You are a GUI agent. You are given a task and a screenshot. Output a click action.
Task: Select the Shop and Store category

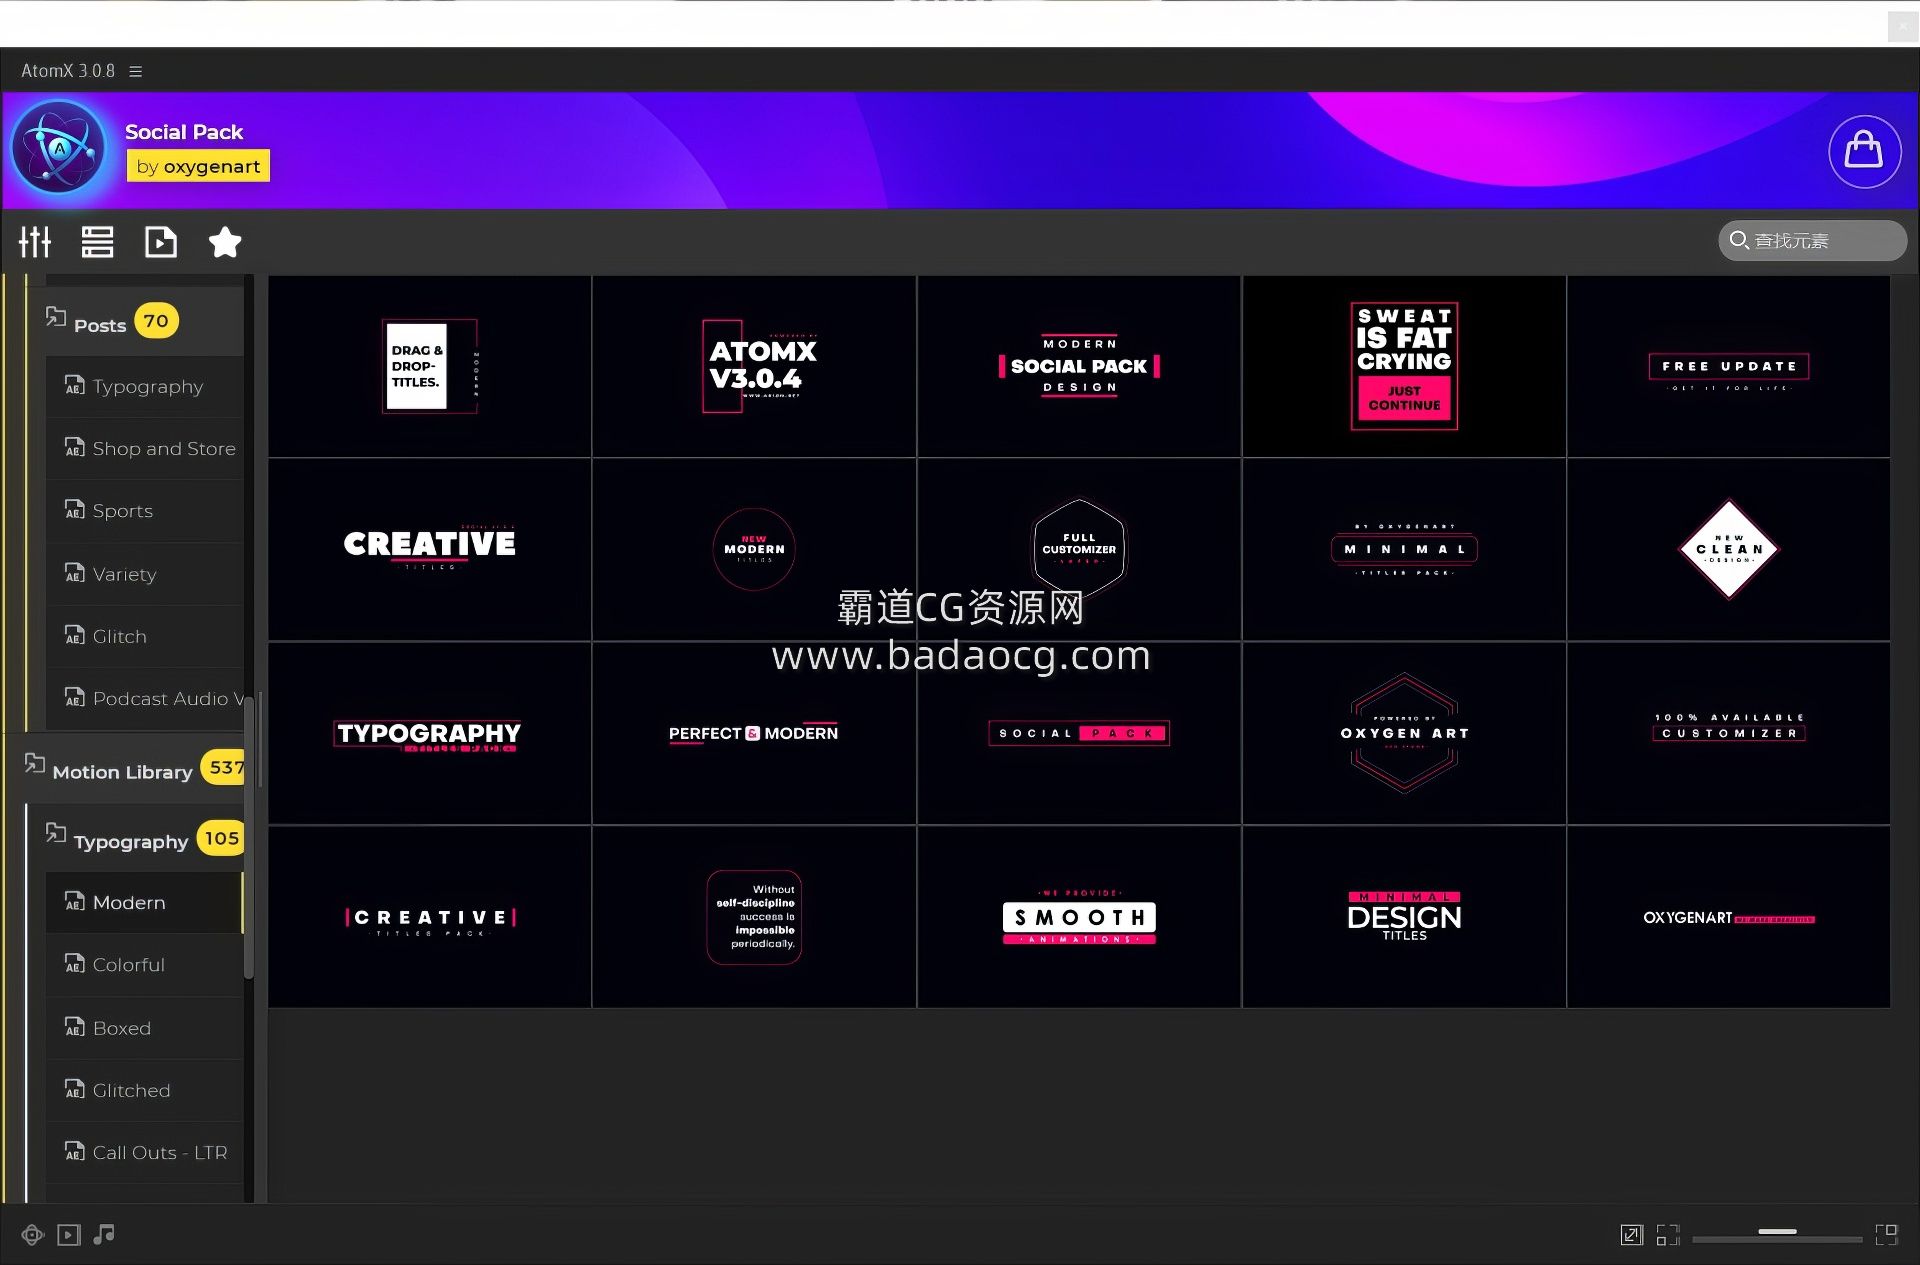pyautogui.click(x=145, y=448)
